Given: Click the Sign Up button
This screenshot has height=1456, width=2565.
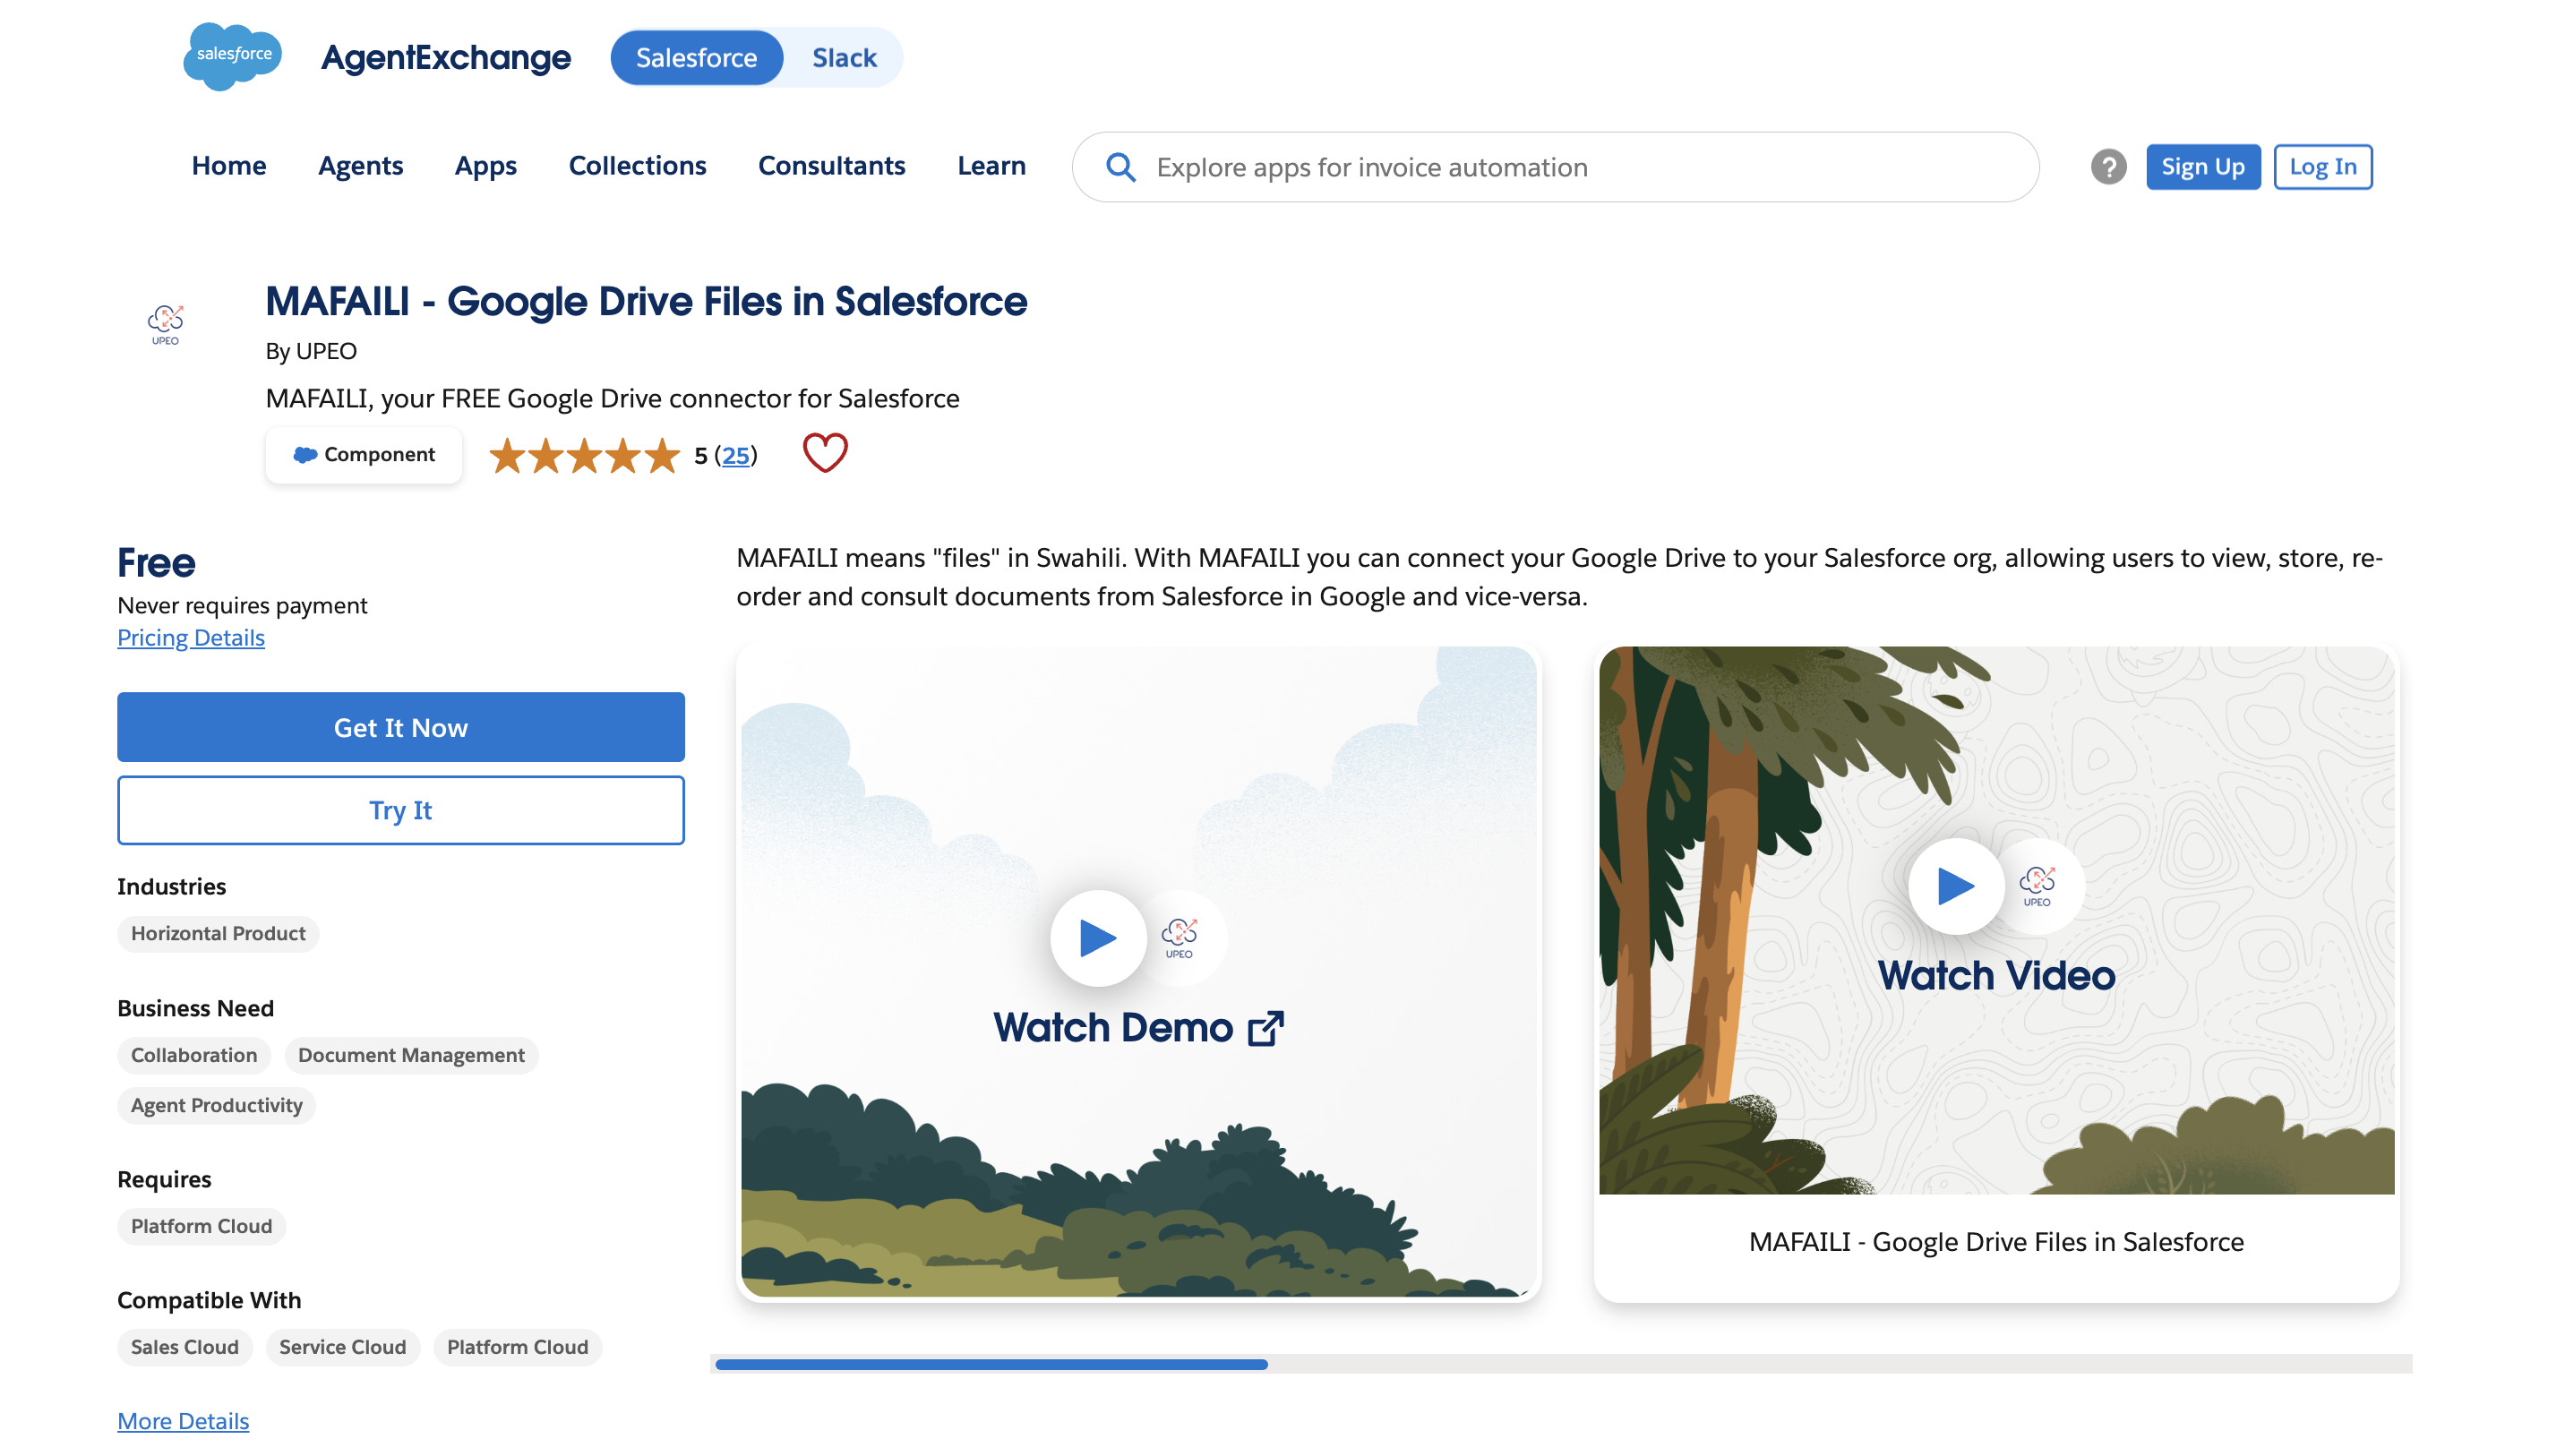Looking at the screenshot, I should pos(2202,167).
